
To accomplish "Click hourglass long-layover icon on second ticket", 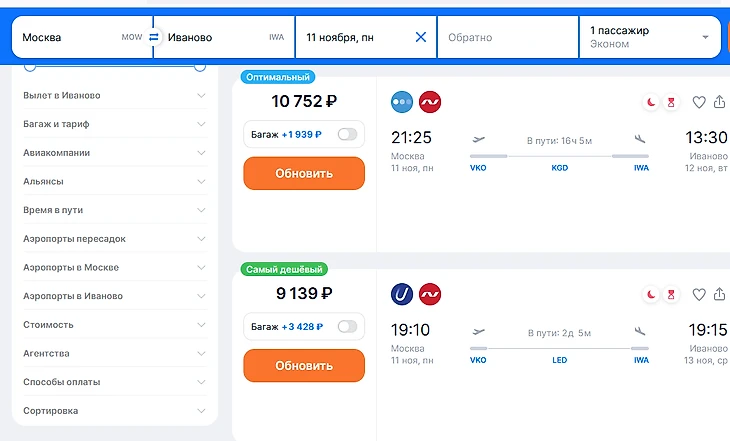I will pyautogui.click(x=673, y=295).
